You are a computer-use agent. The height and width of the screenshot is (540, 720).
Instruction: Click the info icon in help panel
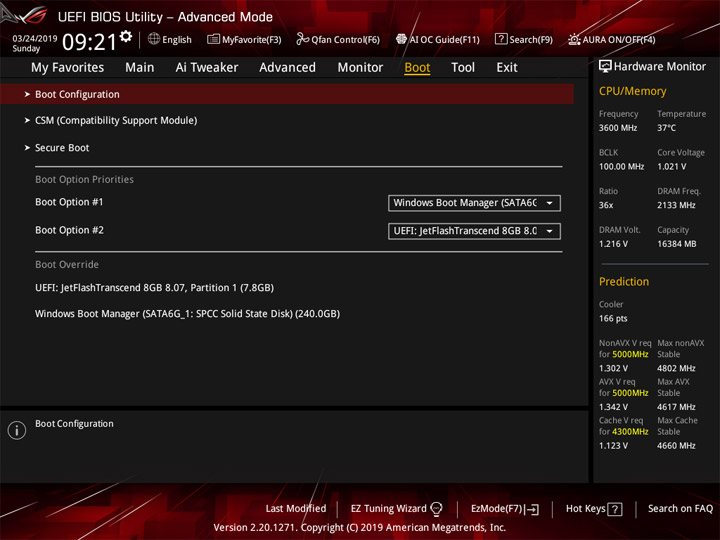(x=17, y=430)
